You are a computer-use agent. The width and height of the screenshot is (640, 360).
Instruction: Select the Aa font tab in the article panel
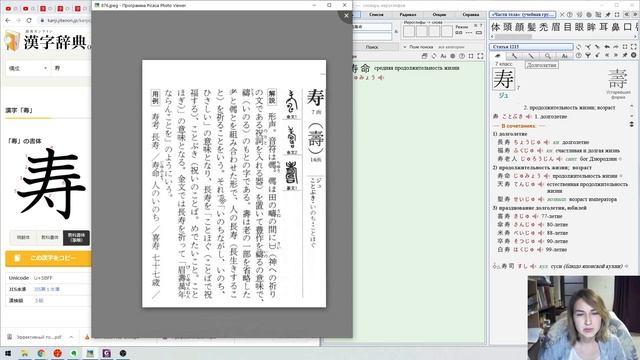pyautogui.click(x=564, y=56)
